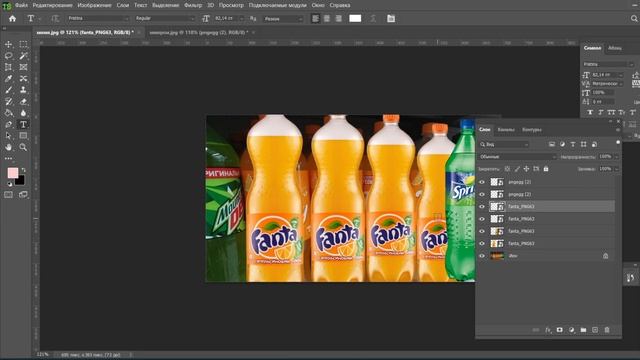Select the Eraser tool
Viewport: 640px width, 360px height.
click(23, 101)
